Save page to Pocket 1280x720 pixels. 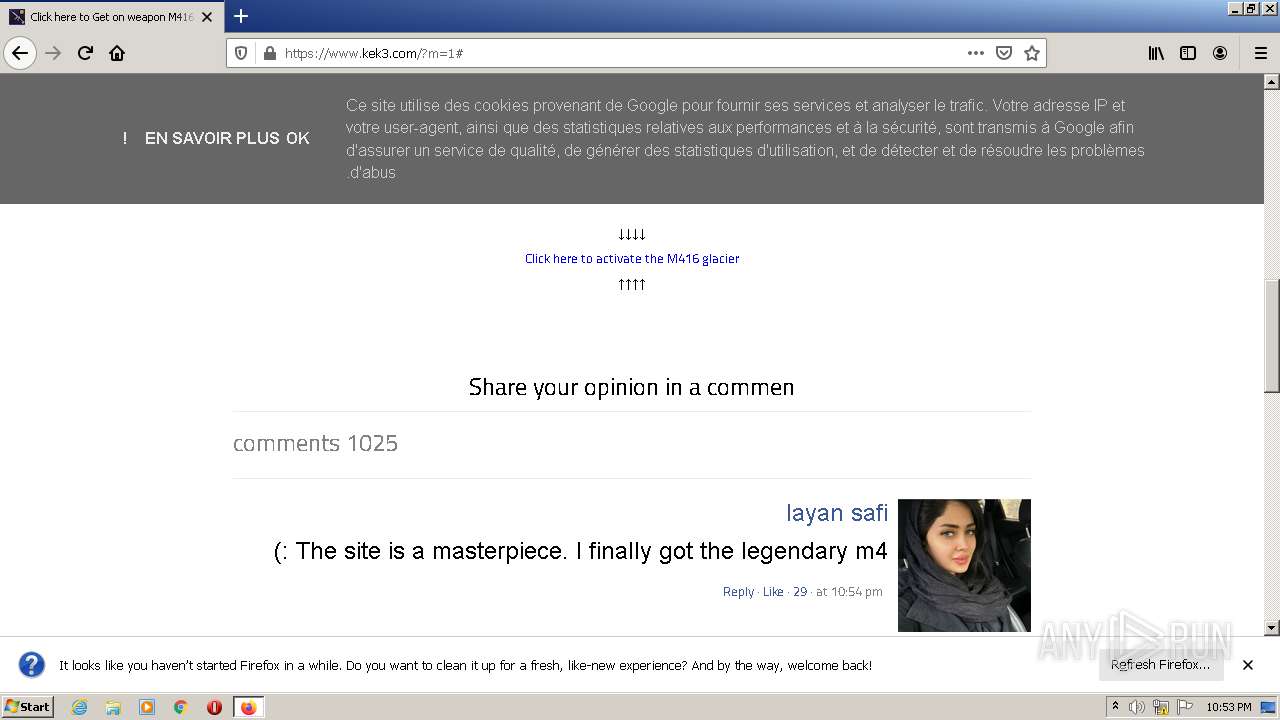pos(1004,53)
